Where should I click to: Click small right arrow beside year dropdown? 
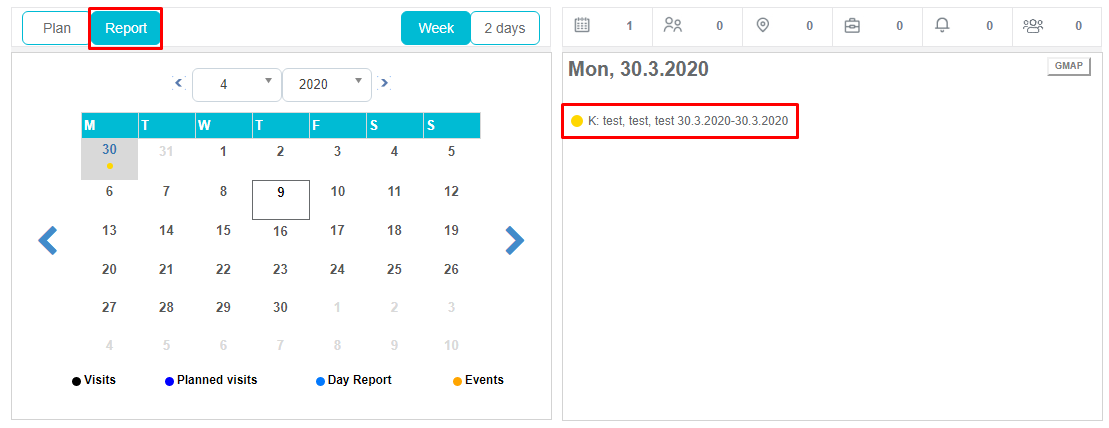(384, 84)
